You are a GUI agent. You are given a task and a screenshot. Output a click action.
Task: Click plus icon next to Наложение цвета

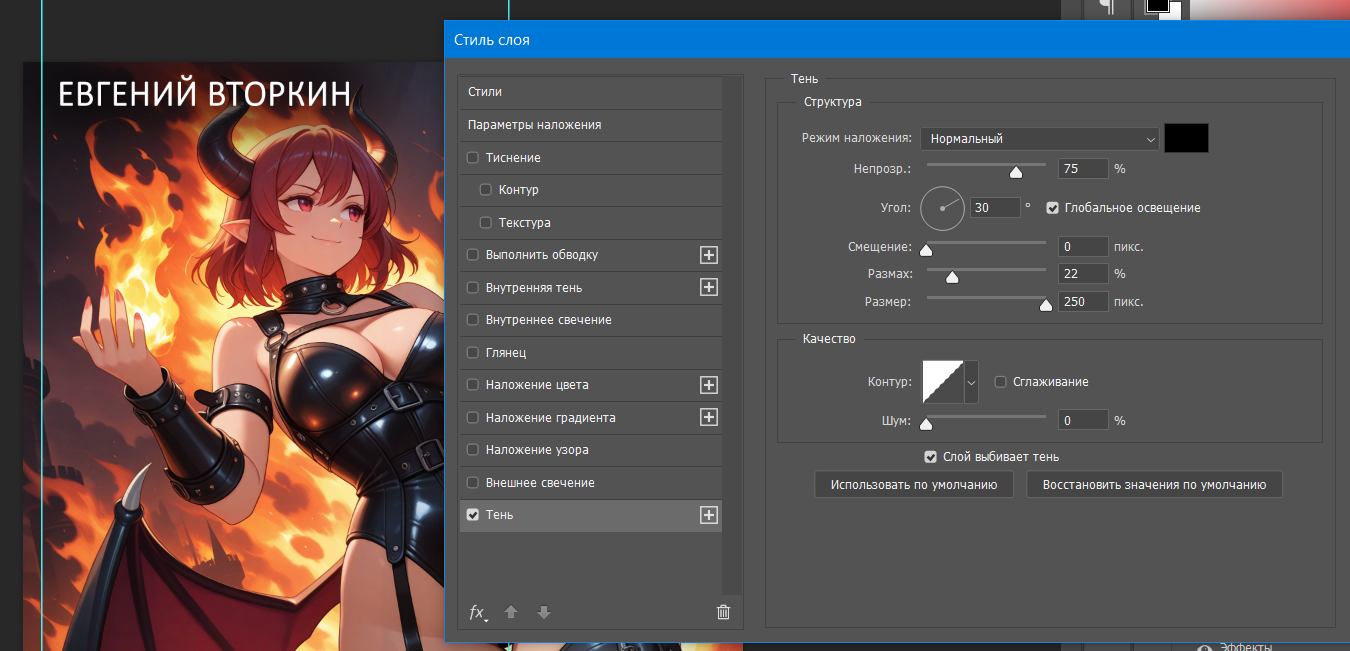(x=709, y=385)
